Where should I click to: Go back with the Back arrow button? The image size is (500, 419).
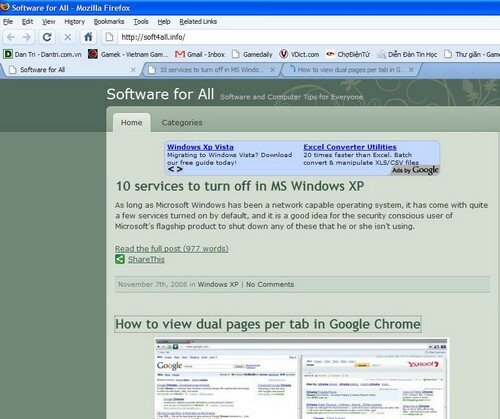pos(11,37)
